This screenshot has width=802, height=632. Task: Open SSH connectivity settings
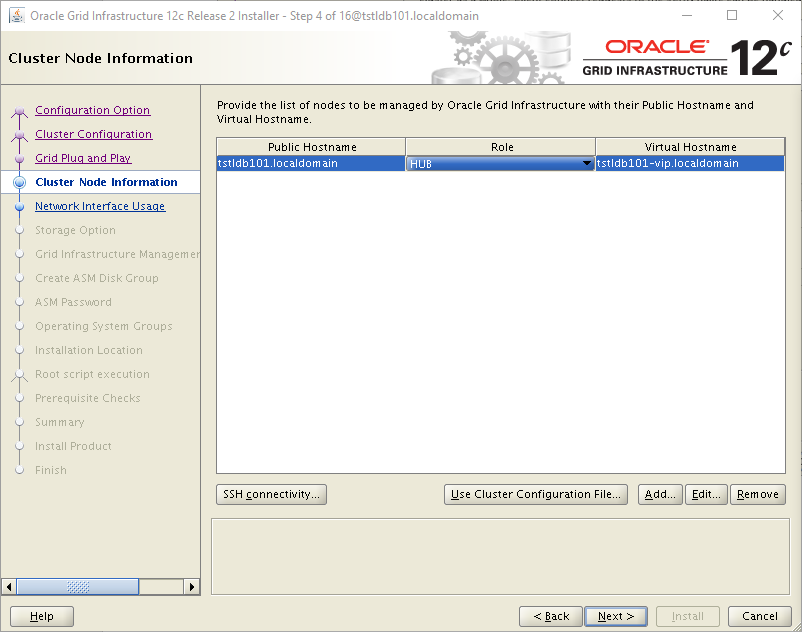[271, 494]
